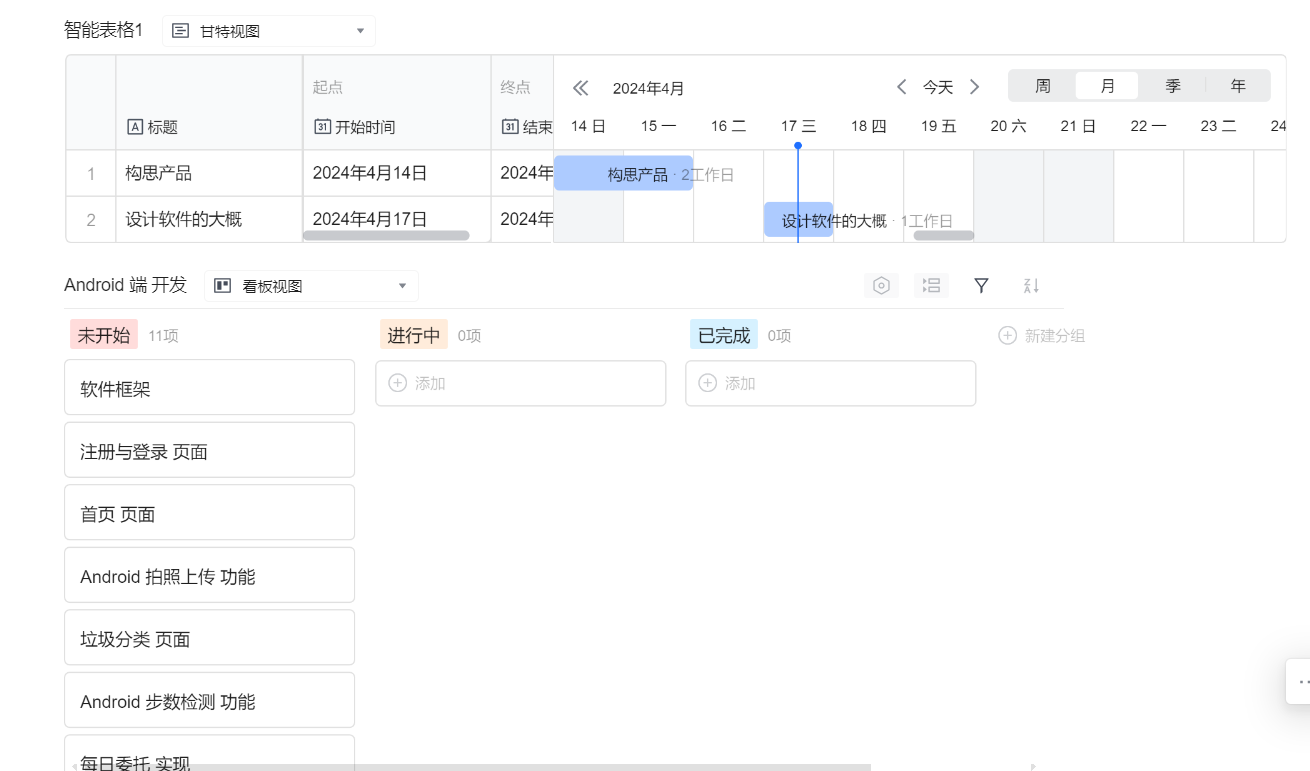Viewport: 1310px width, 771px height.
Task: Go to previous period with left chevron
Action: [901, 87]
